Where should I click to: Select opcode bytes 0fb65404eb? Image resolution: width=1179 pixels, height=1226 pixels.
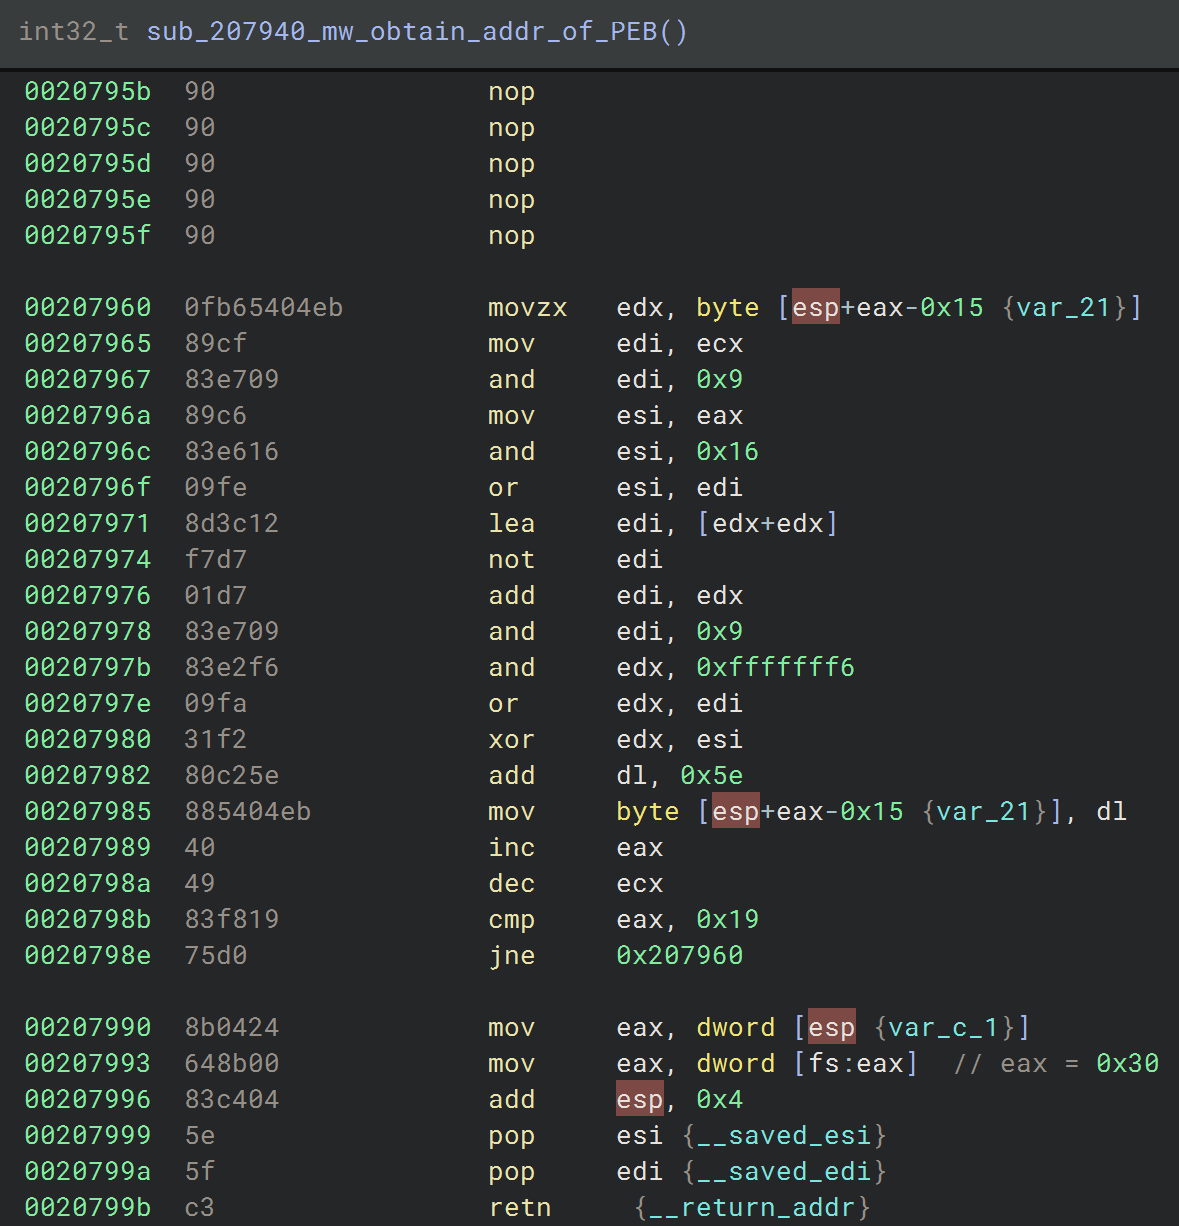click(264, 307)
